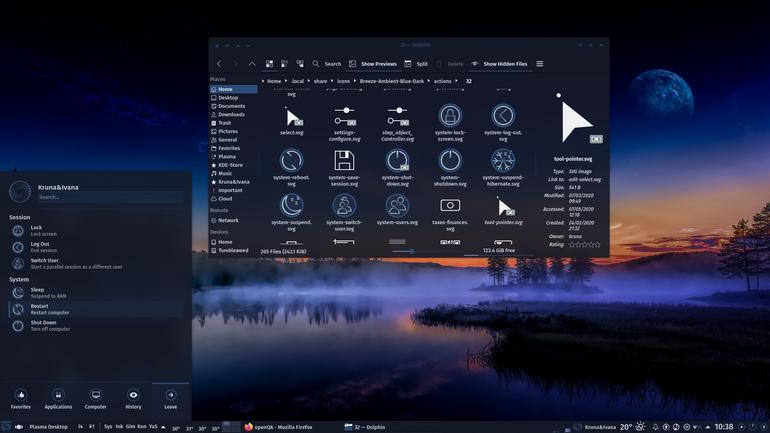Screen dimensions: 770x433
Task: Select the system-reboot.svg file icon
Action: point(291,161)
